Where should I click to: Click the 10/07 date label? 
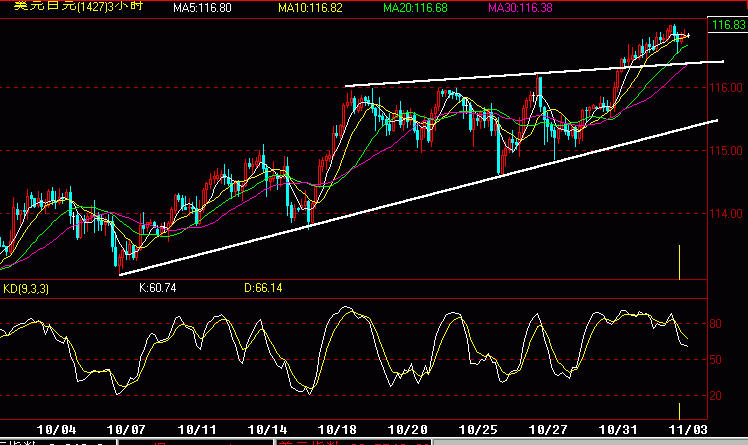tap(126, 430)
